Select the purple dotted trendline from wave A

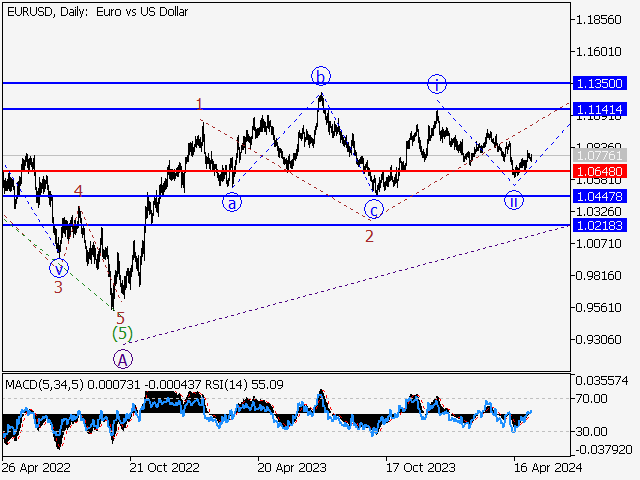click(x=347, y=284)
